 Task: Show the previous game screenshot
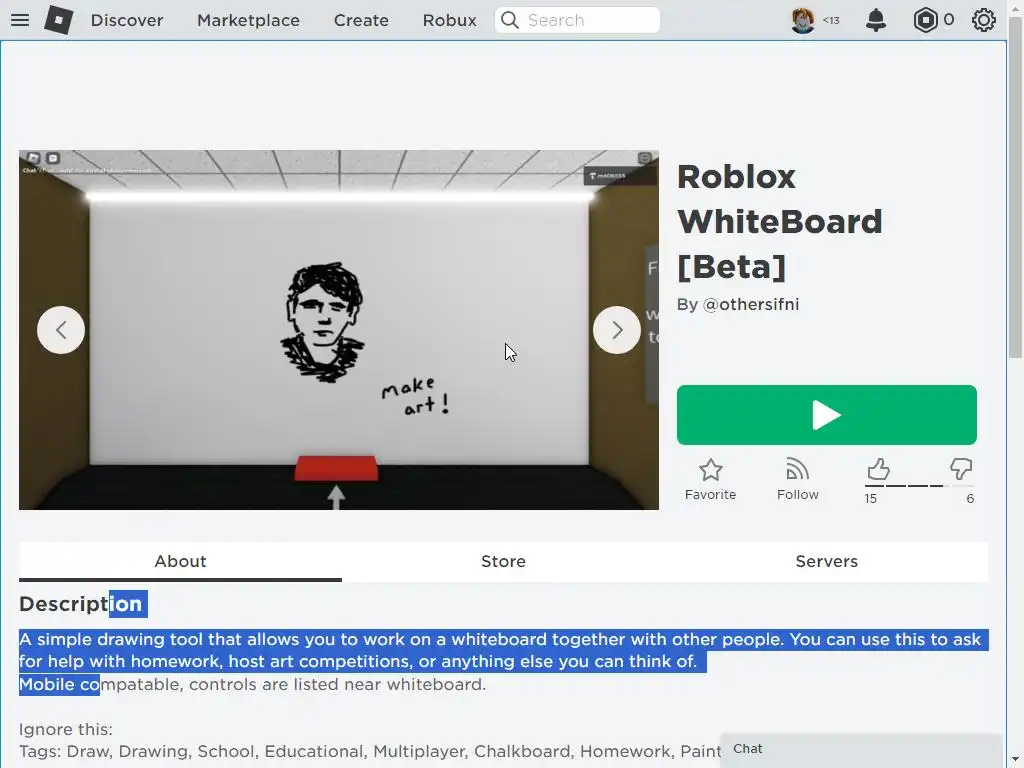[61, 330]
